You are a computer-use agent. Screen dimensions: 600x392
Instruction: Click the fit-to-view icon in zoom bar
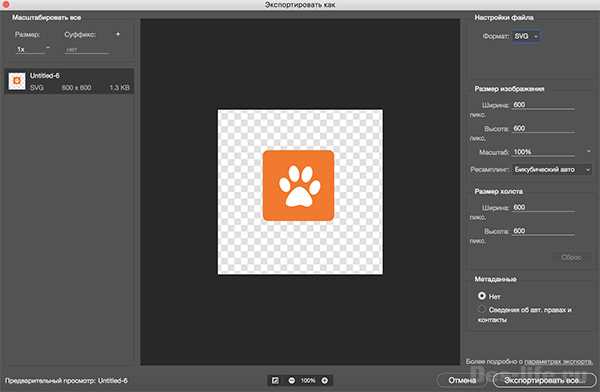[x=275, y=381]
